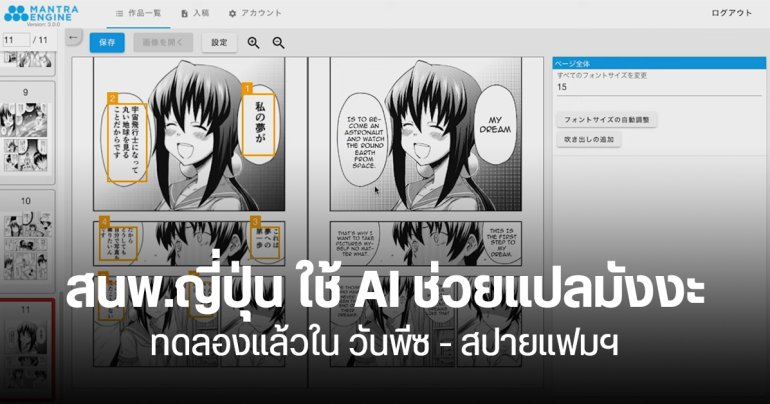Click the number 2 label badge
Screen dimensions: 770x404
(x=112, y=98)
